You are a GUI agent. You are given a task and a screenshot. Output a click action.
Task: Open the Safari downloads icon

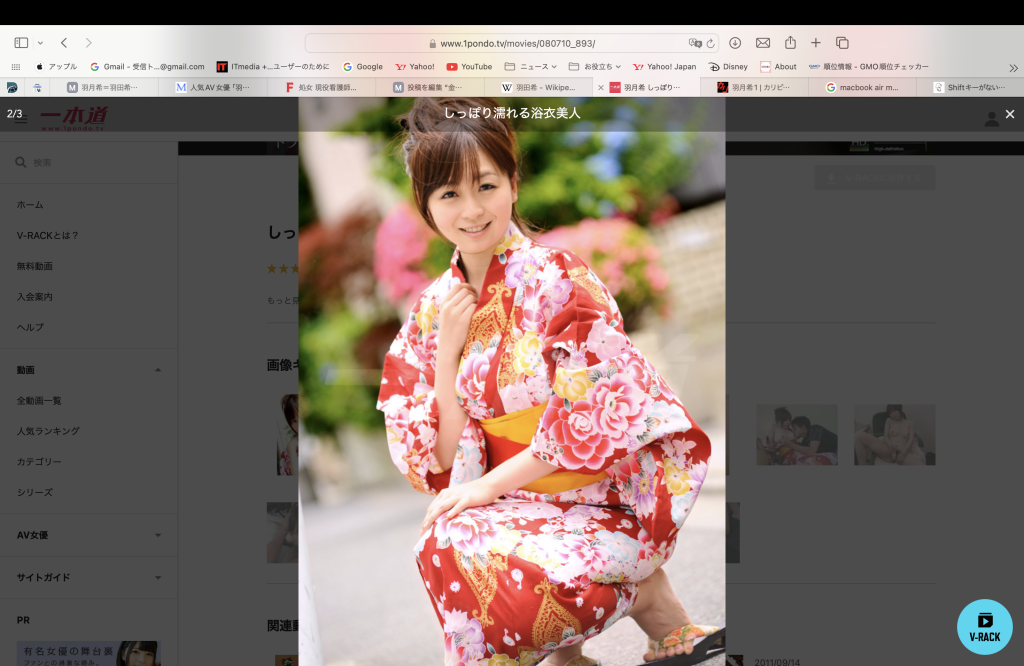735,43
